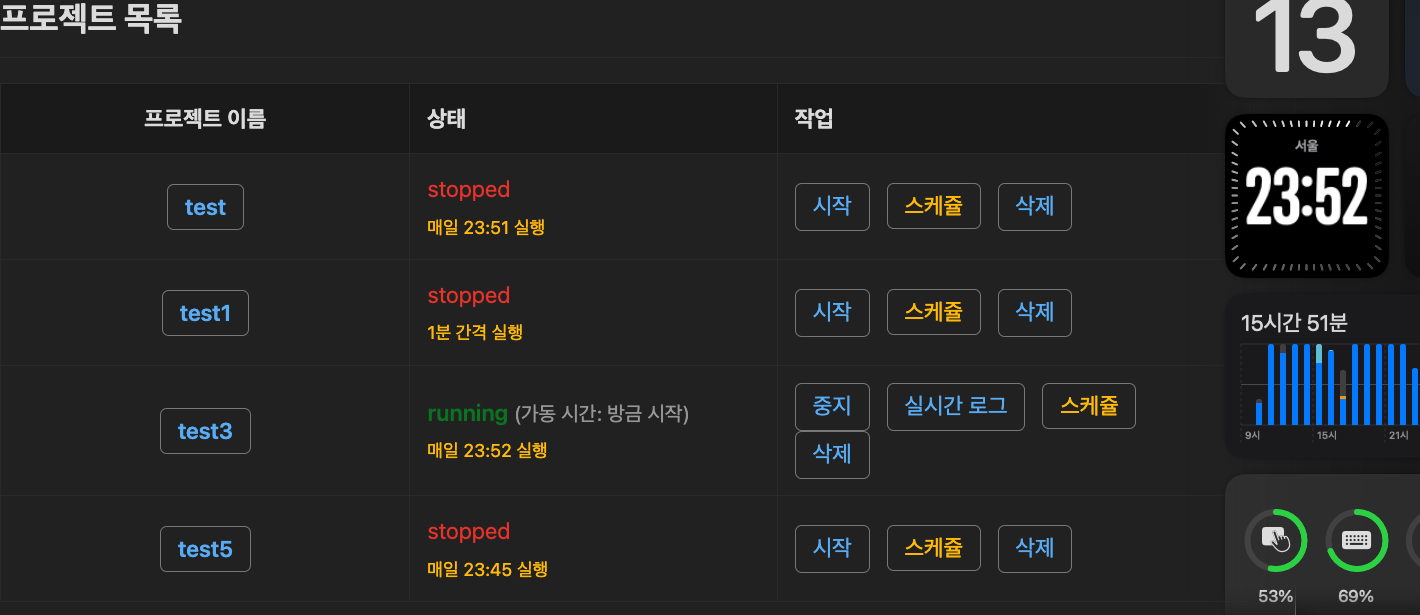
Task: Click the Seoul 23:52 clock widget
Action: pyautogui.click(x=1306, y=196)
